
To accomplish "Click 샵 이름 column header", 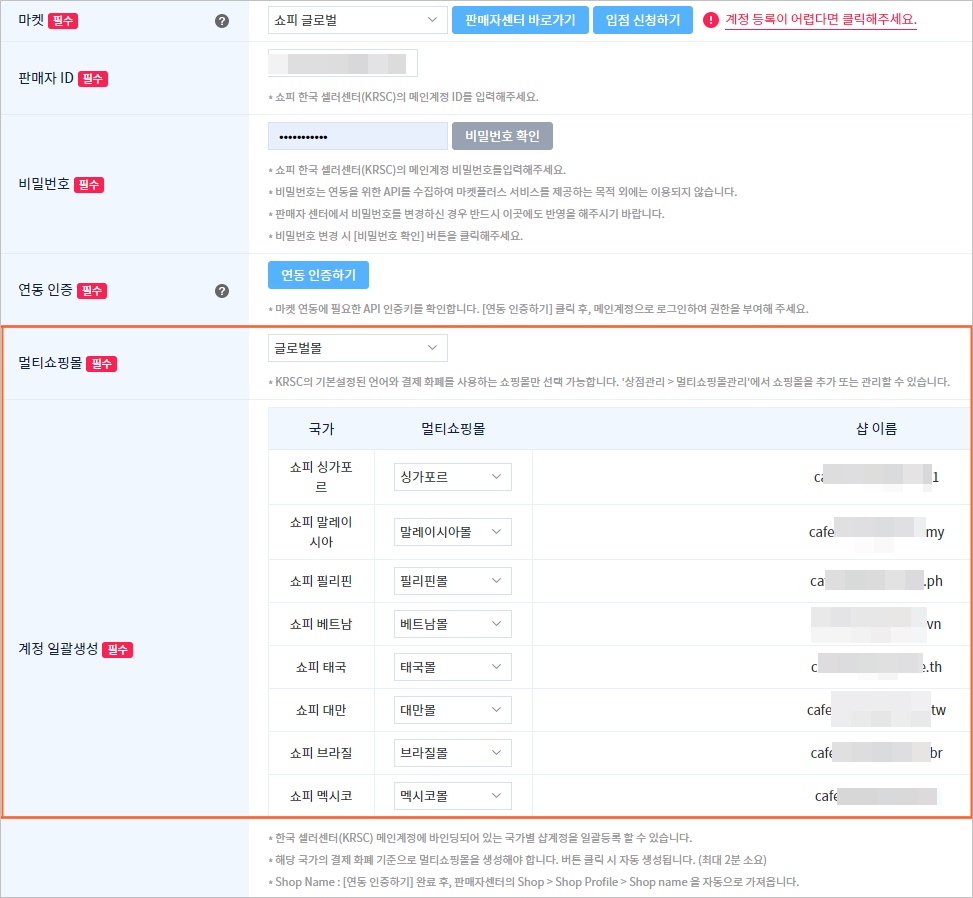I will pos(876,429).
